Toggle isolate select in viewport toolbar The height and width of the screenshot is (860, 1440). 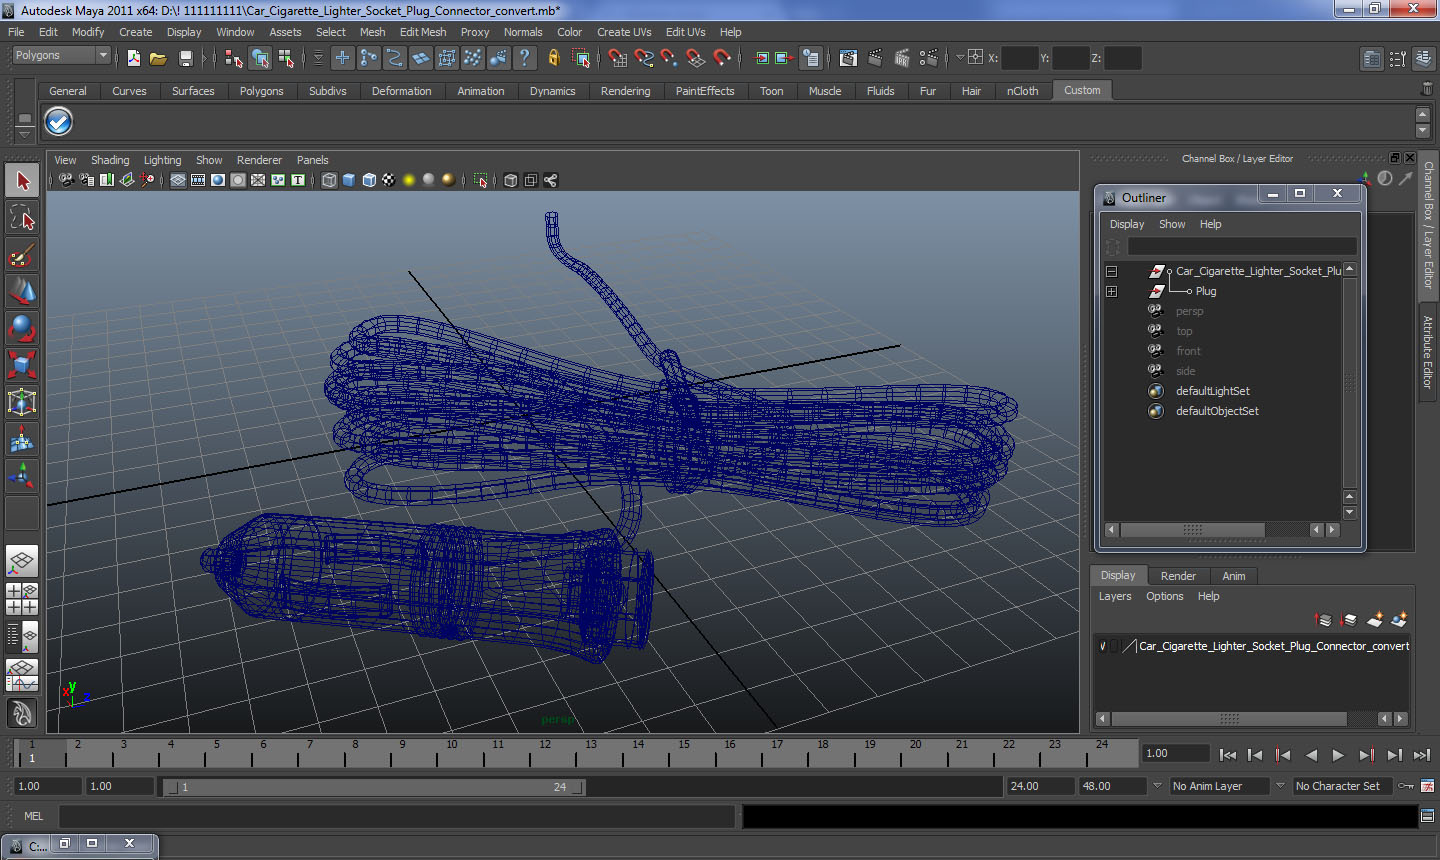(481, 180)
